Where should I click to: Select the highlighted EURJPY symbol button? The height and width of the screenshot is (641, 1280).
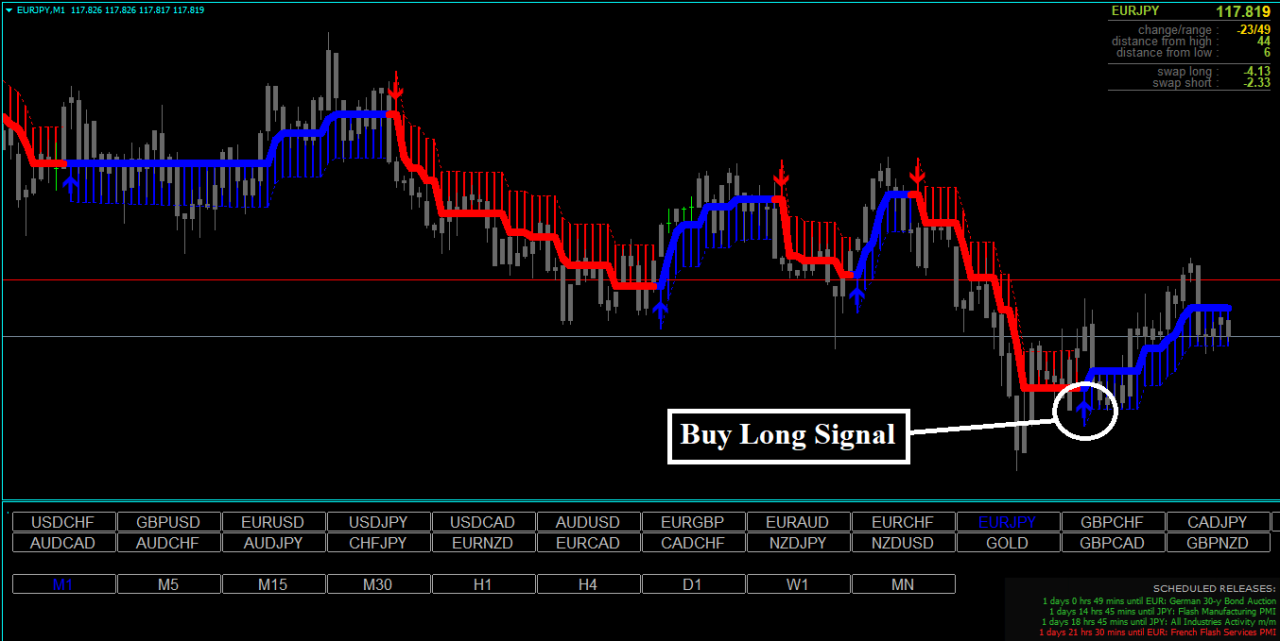click(1009, 522)
